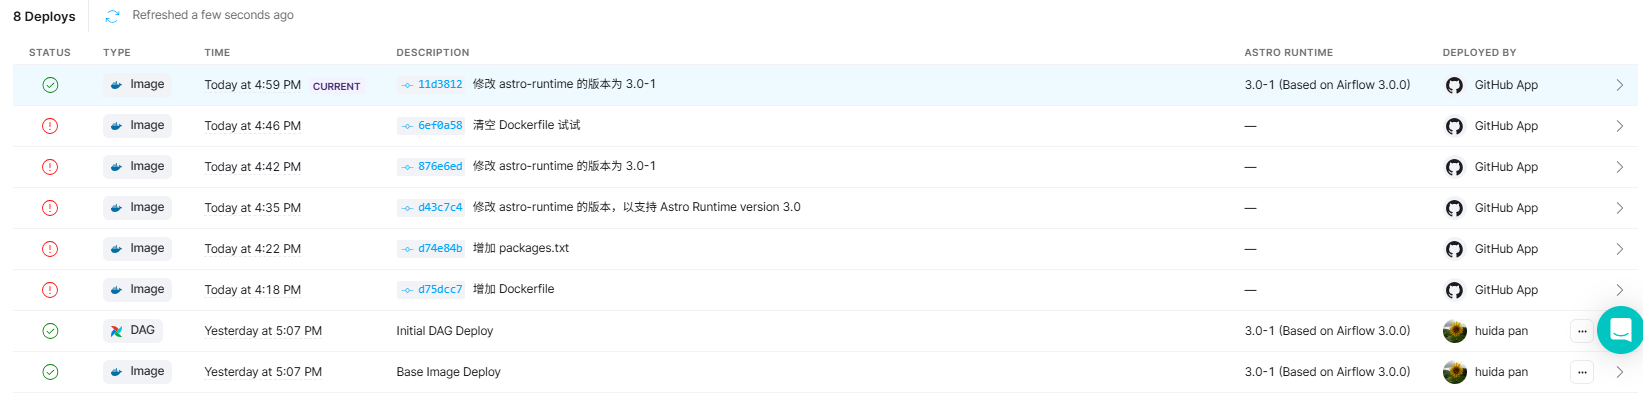
Task: Click success status icon for 11d3812 deploy
Action: coord(50,85)
